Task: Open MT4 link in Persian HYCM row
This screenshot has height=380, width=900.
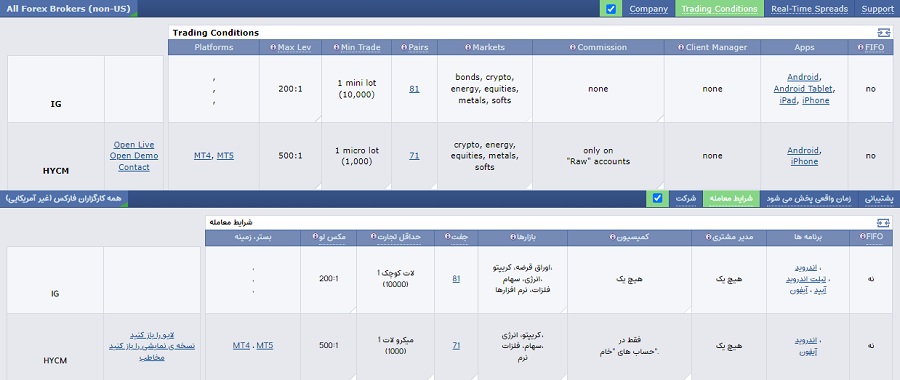Action: (242, 346)
